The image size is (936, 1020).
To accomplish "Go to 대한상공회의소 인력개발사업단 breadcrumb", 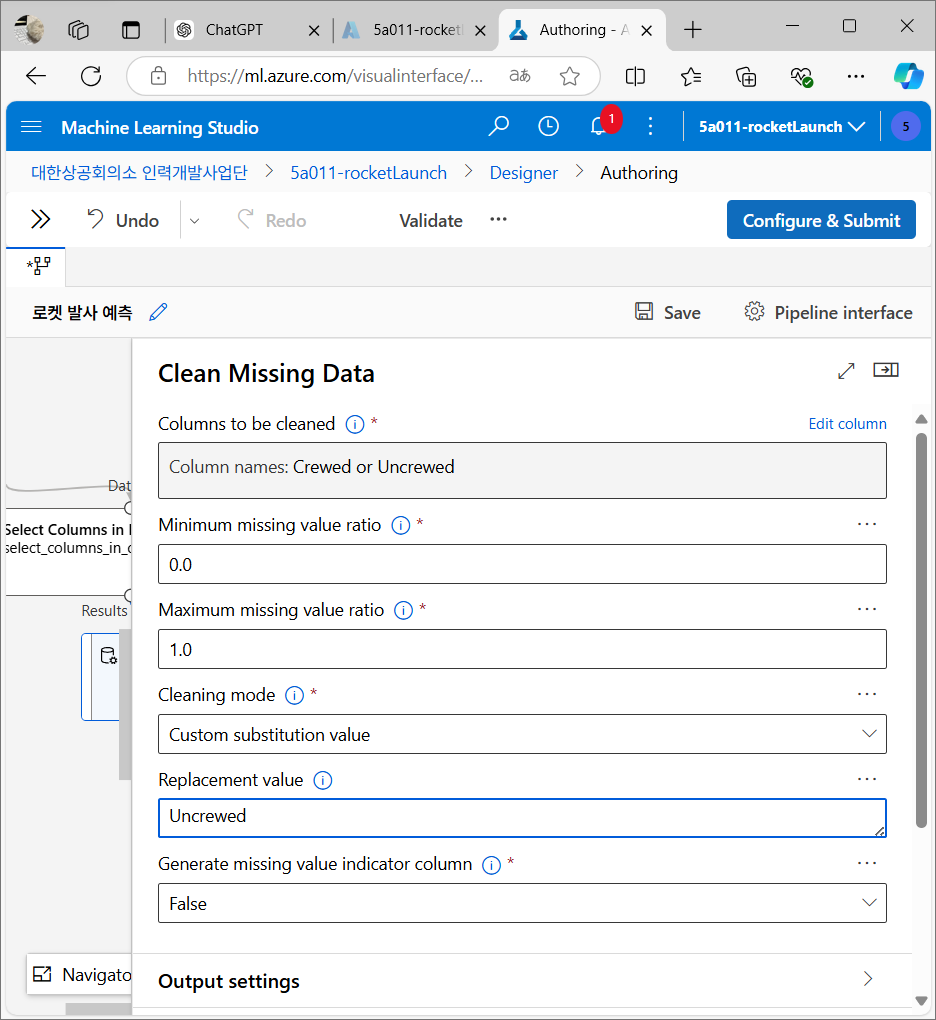I will [x=139, y=173].
